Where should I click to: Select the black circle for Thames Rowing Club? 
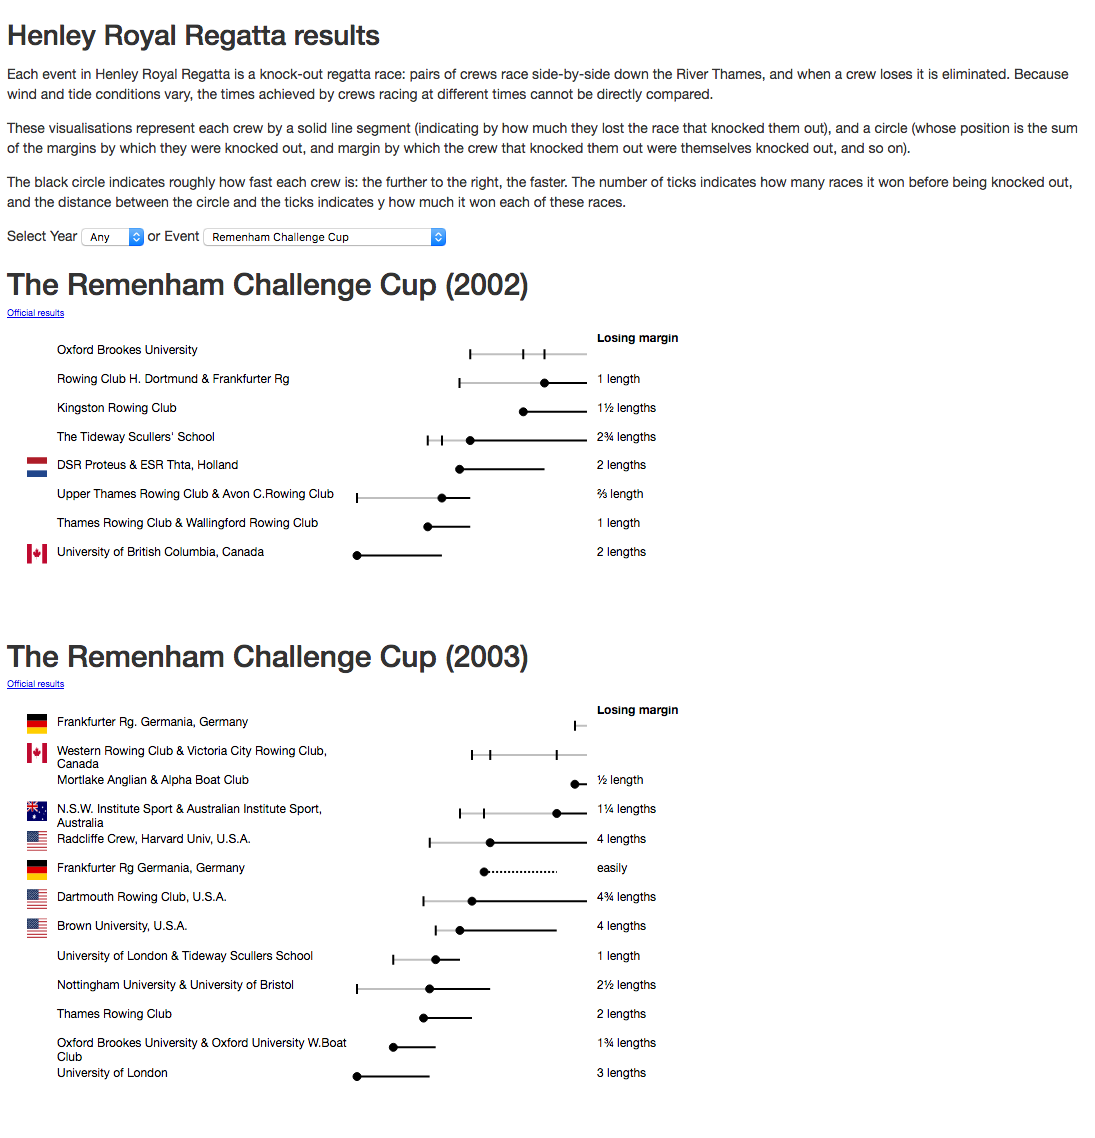click(x=421, y=1017)
